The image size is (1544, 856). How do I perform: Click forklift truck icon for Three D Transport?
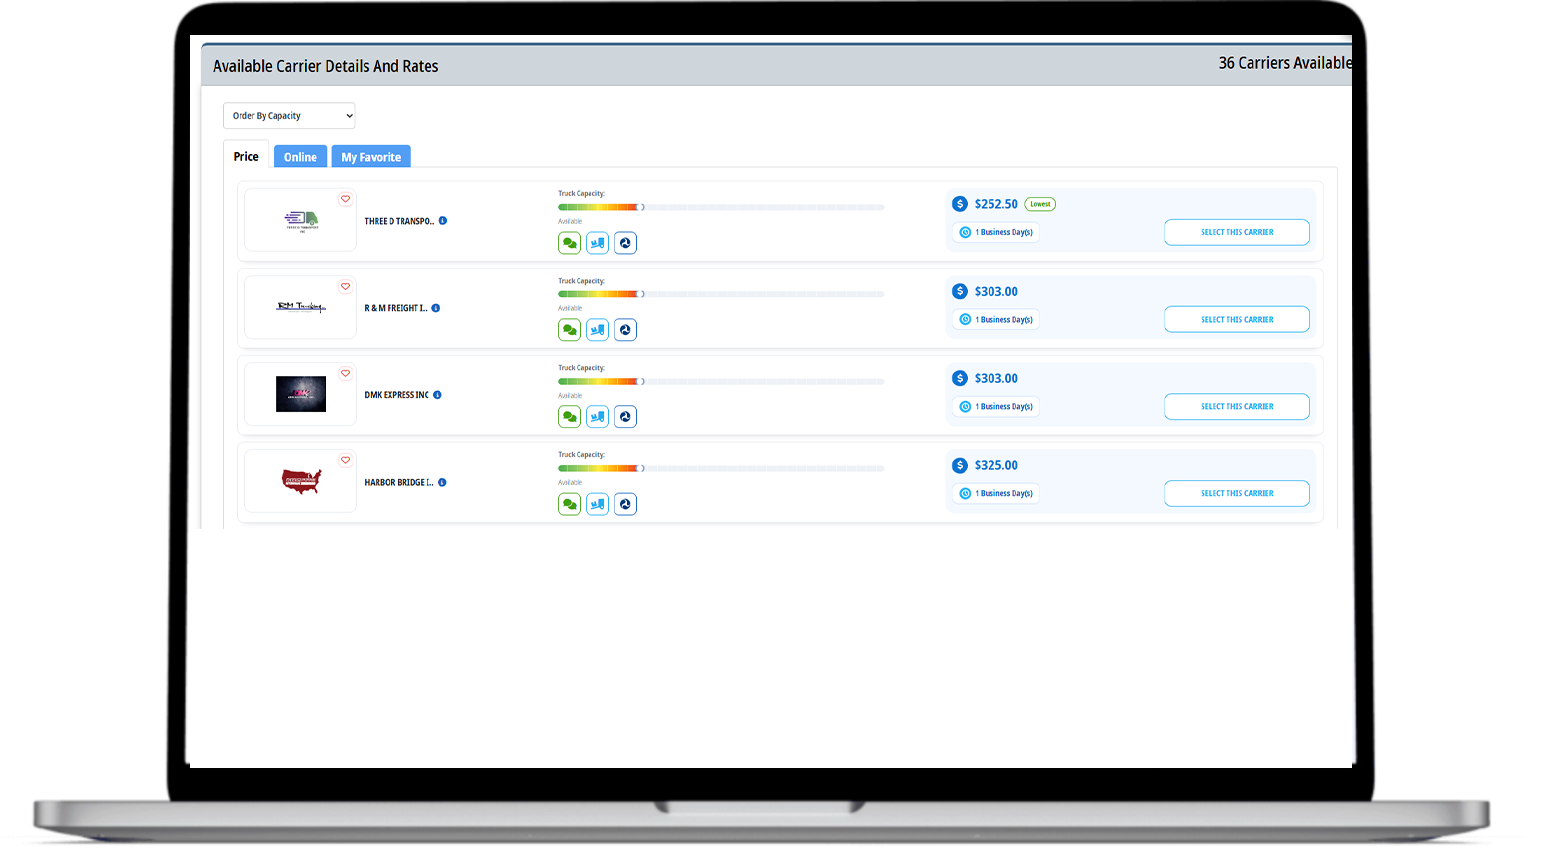pos(597,243)
